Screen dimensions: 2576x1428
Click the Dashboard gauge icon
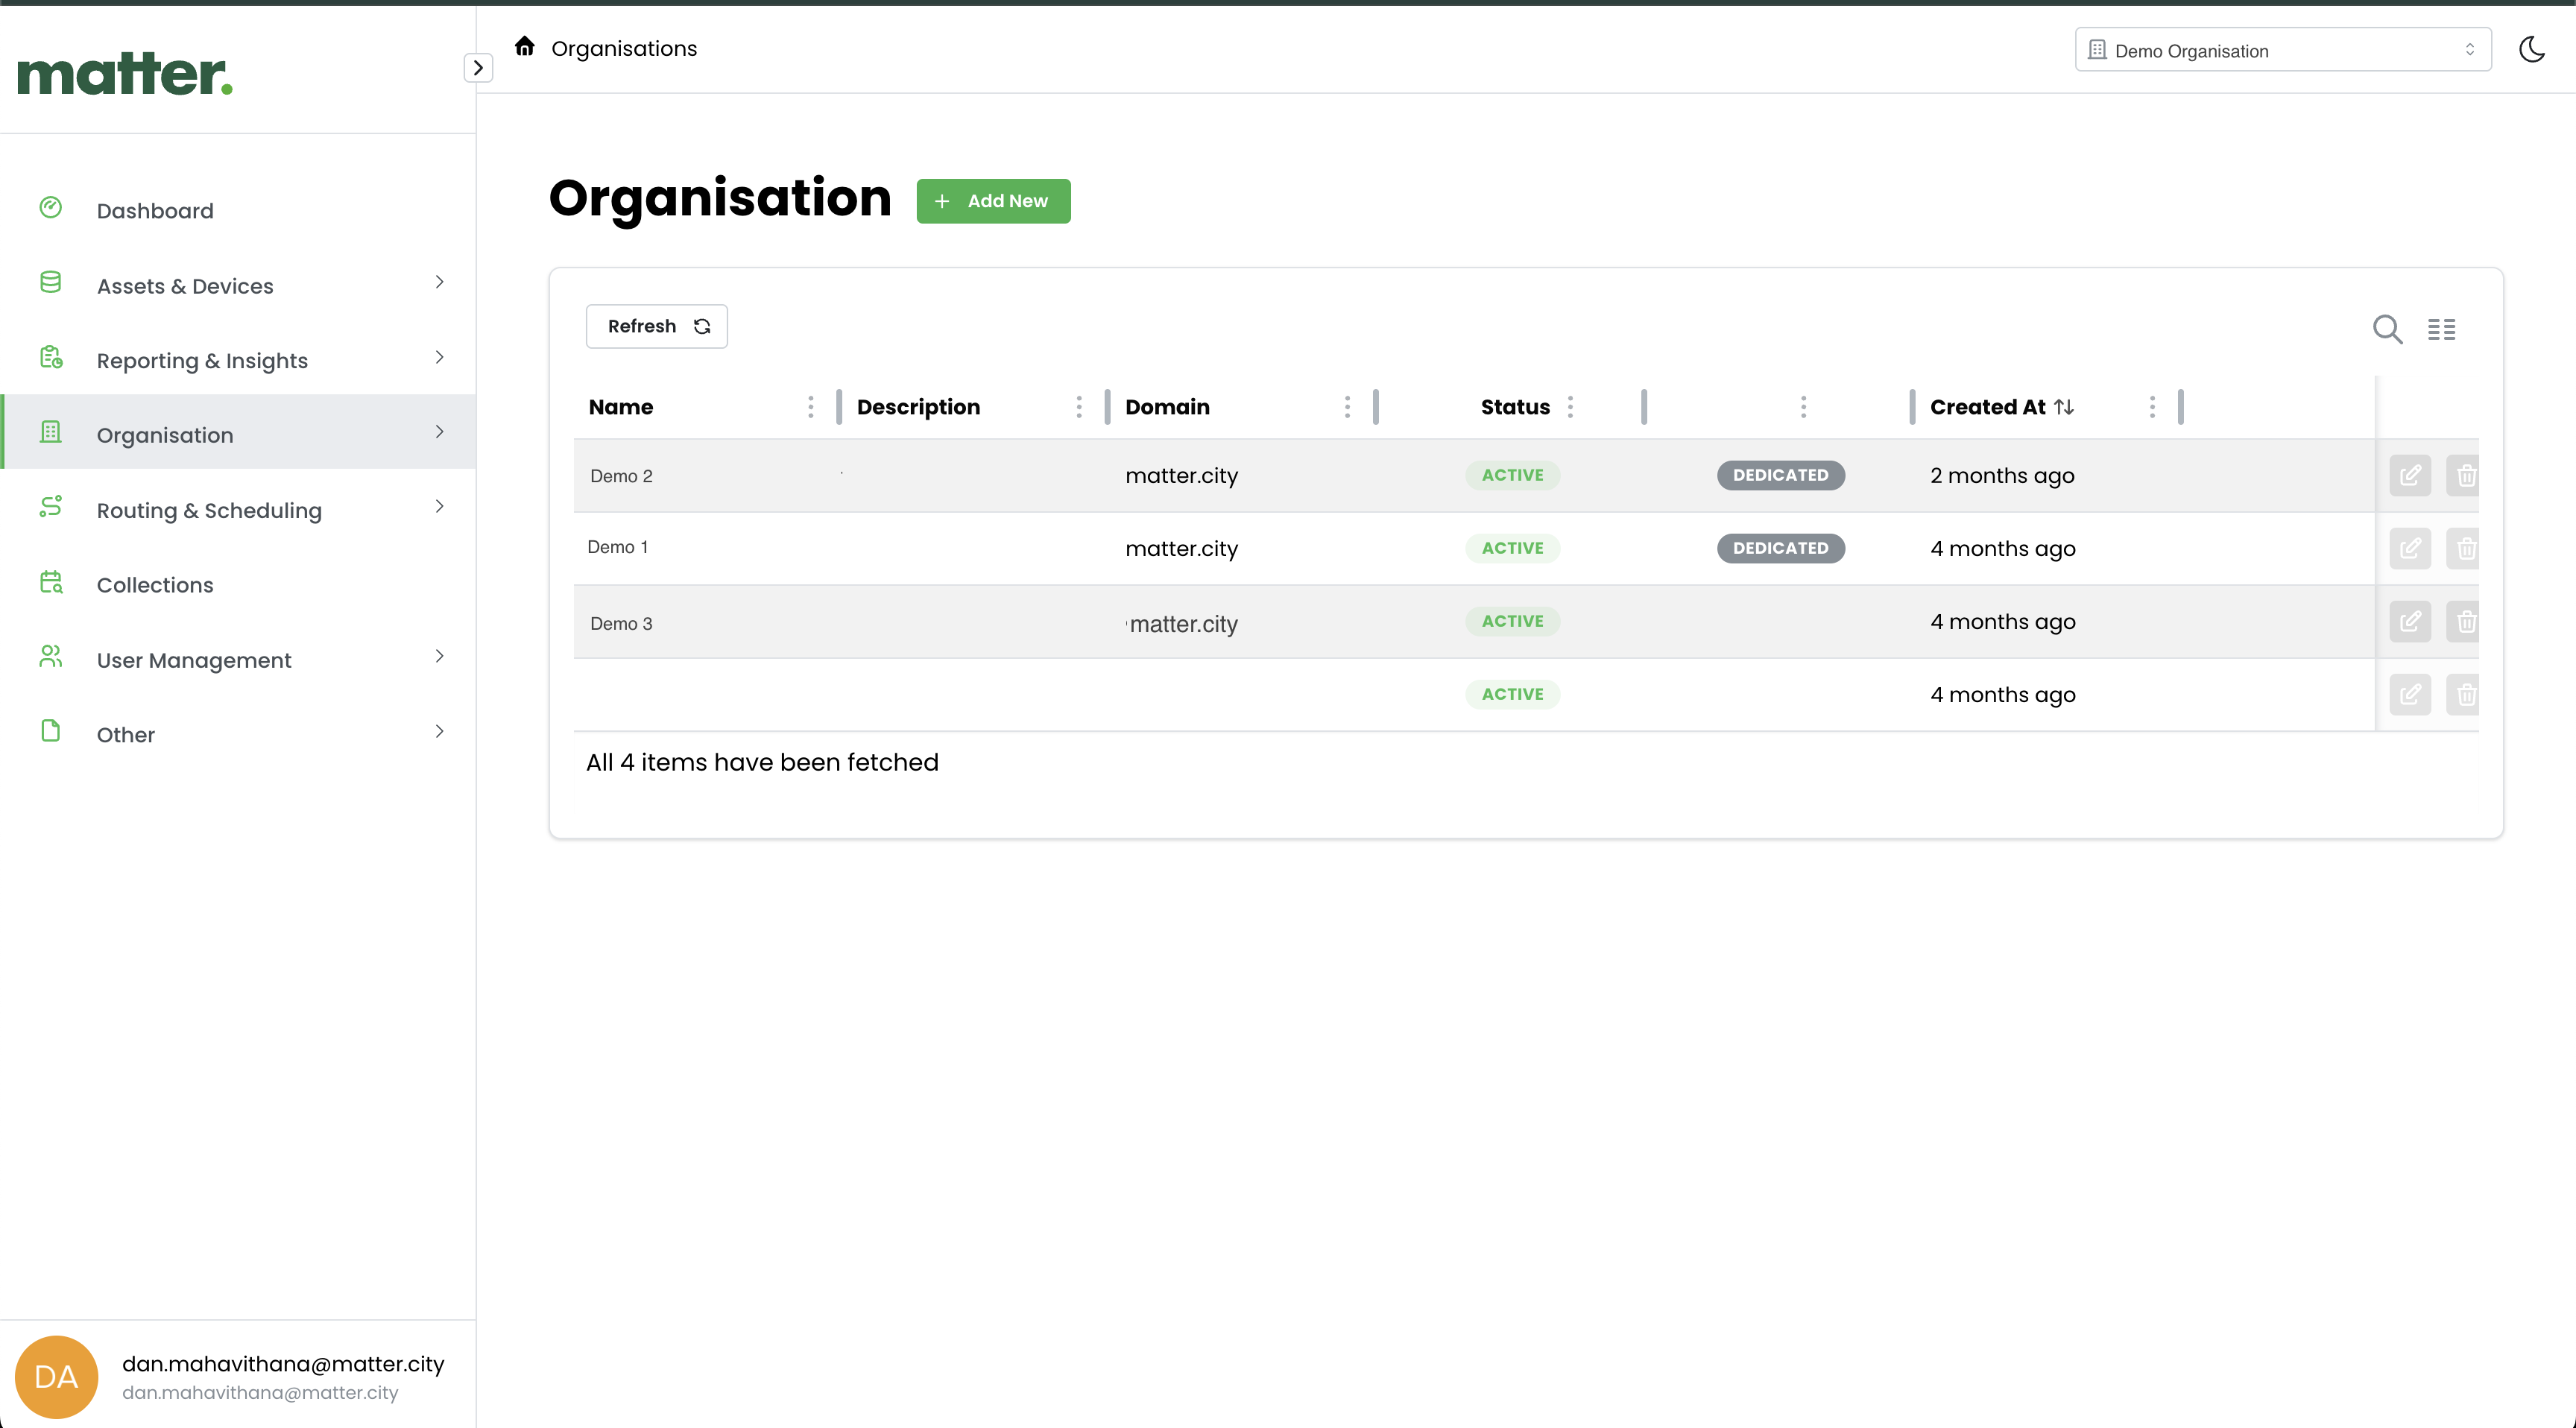click(x=51, y=207)
